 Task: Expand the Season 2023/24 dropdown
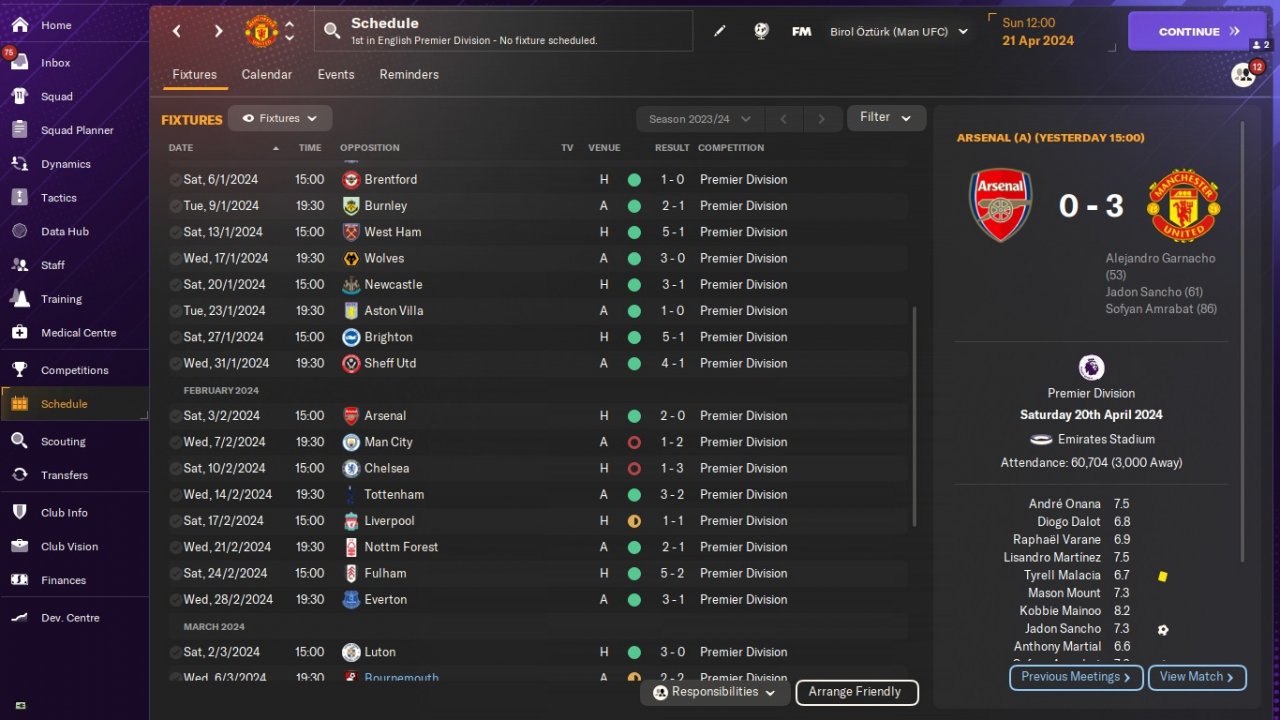[x=699, y=119]
